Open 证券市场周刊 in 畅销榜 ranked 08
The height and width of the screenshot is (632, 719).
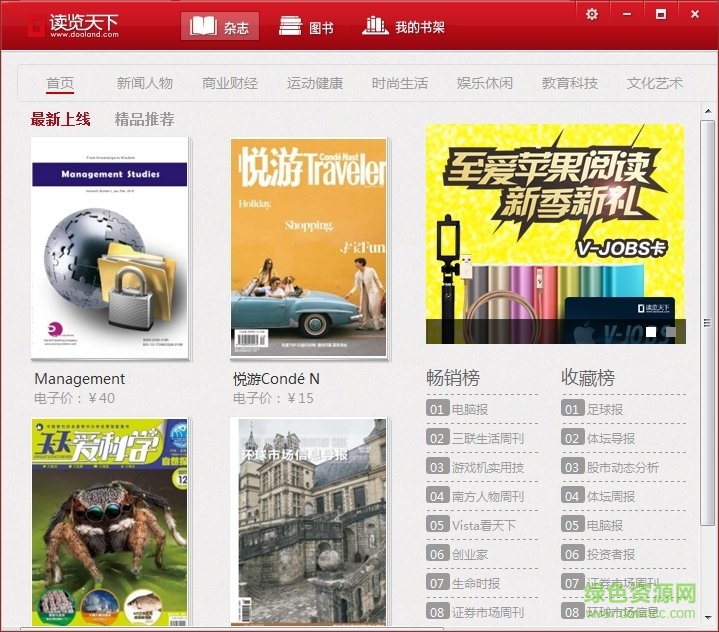click(x=488, y=612)
